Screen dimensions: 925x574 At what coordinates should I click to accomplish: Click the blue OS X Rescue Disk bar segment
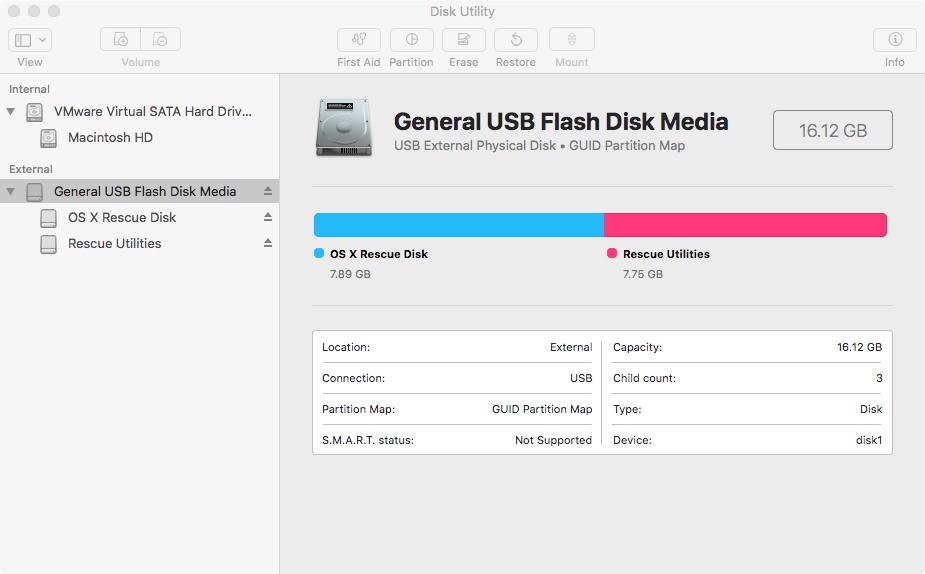pos(459,225)
